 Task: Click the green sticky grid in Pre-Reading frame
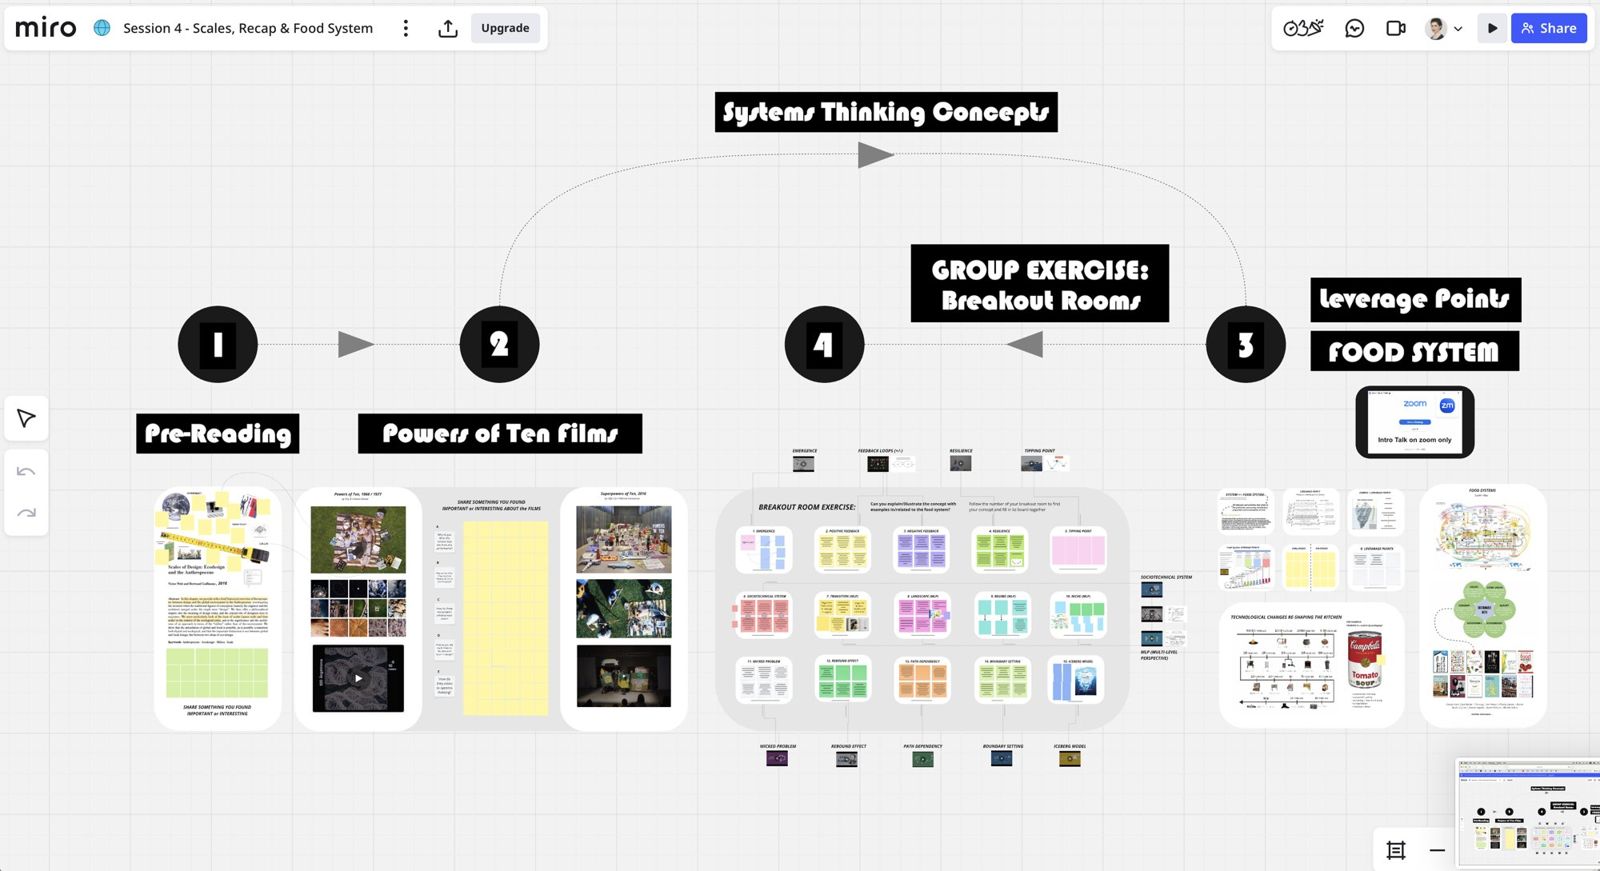[x=217, y=673]
